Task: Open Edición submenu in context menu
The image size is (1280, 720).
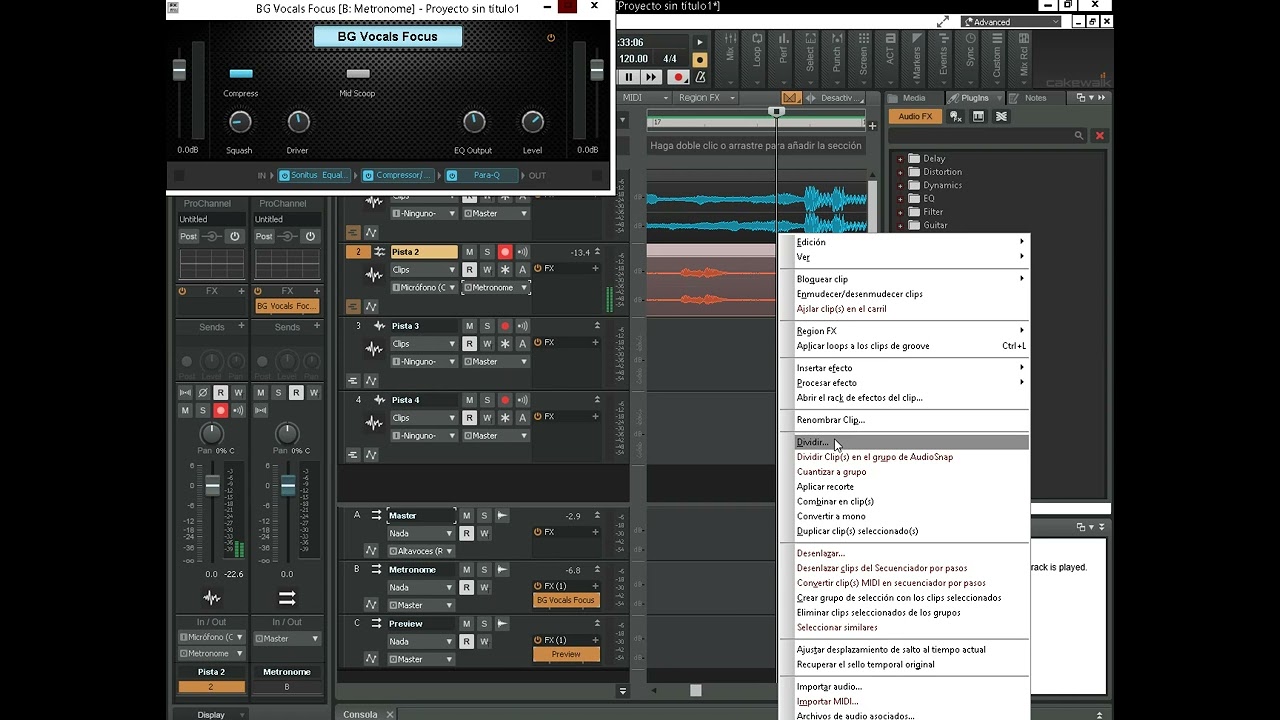Action: point(905,242)
